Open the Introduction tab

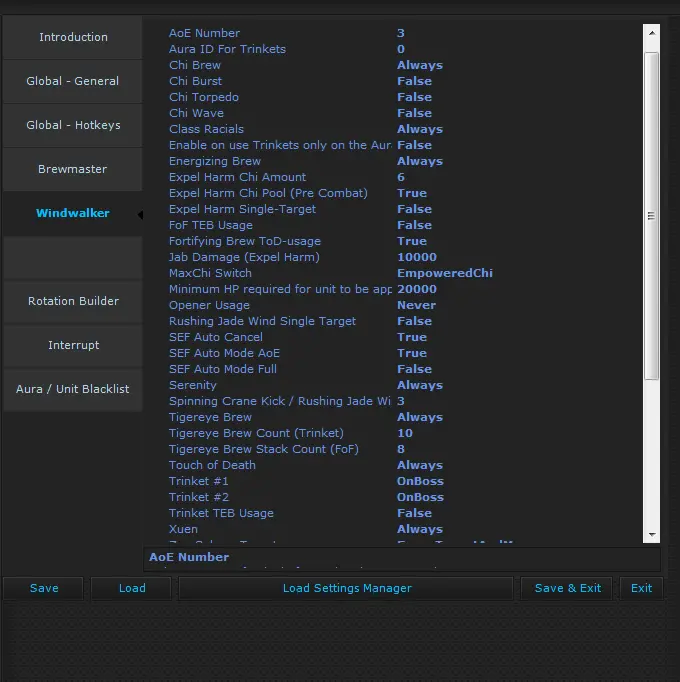[x=73, y=37]
